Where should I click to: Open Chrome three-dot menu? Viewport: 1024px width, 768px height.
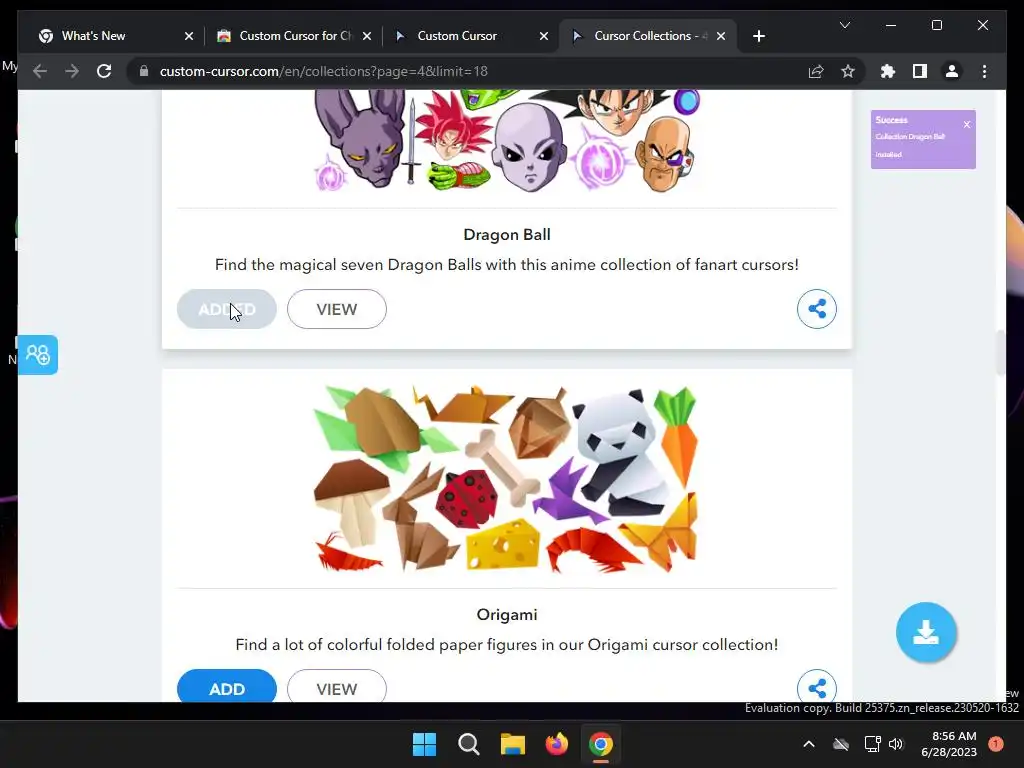click(984, 71)
